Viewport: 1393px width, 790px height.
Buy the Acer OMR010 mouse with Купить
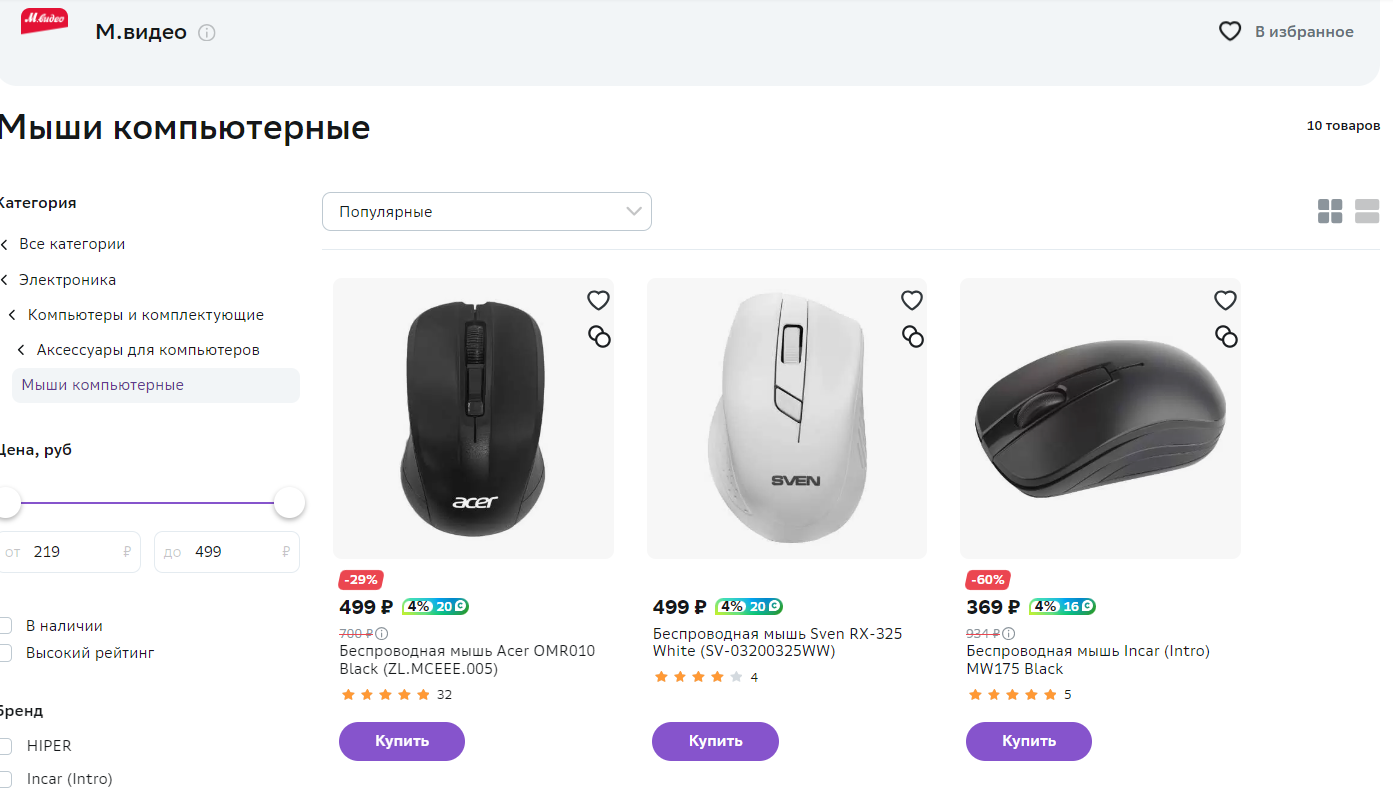402,741
